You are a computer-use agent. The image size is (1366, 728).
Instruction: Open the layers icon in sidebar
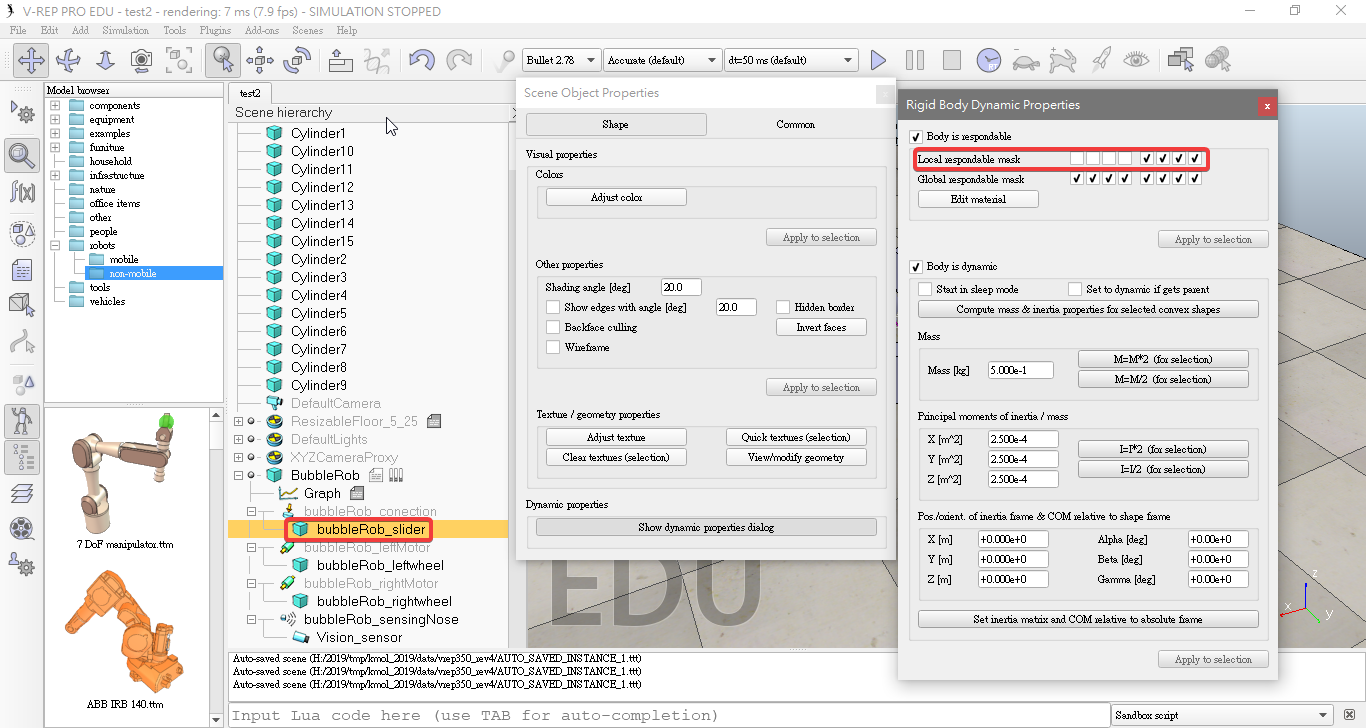pyautogui.click(x=22, y=493)
